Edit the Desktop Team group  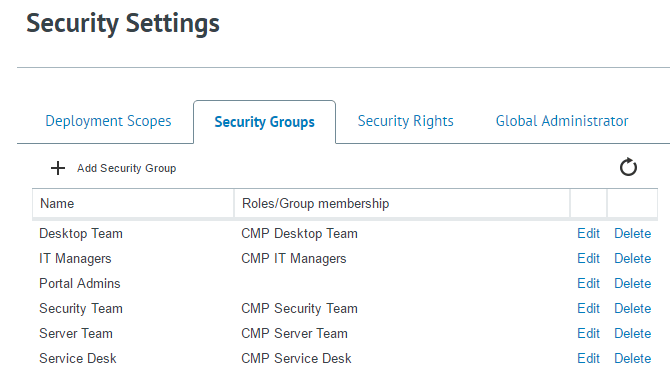(x=588, y=233)
